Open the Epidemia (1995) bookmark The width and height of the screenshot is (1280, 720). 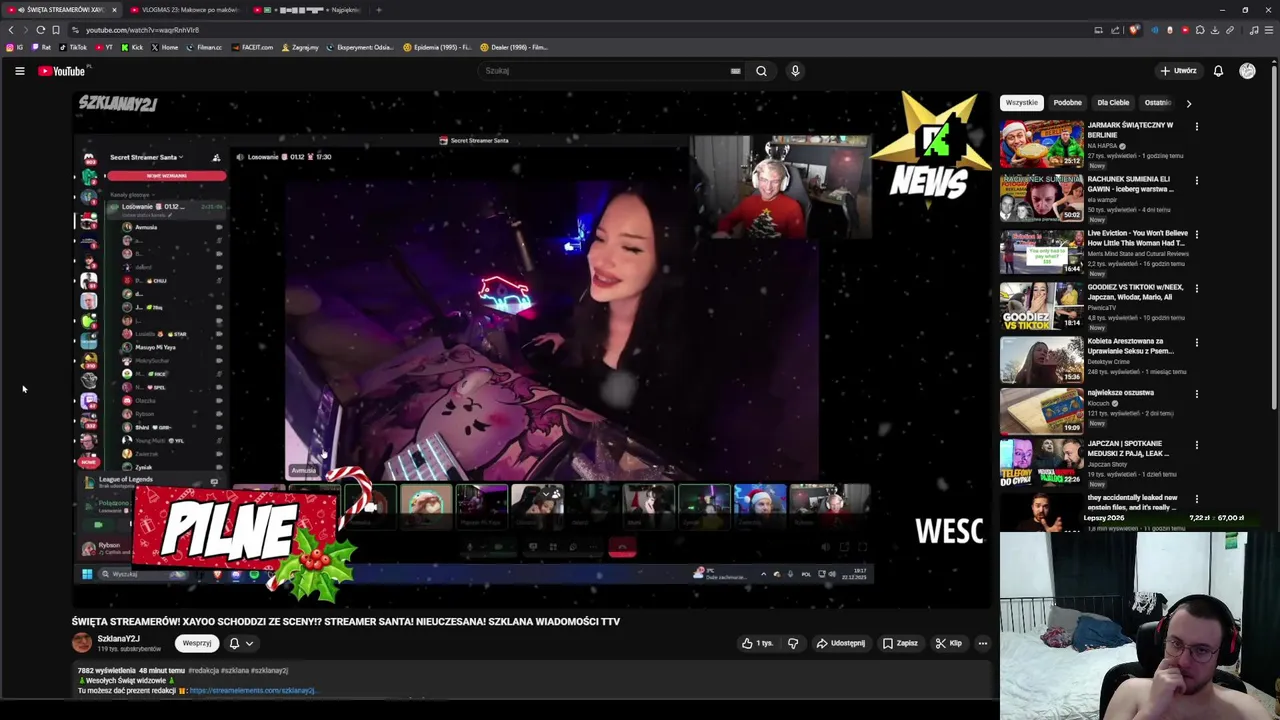(437, 47)
